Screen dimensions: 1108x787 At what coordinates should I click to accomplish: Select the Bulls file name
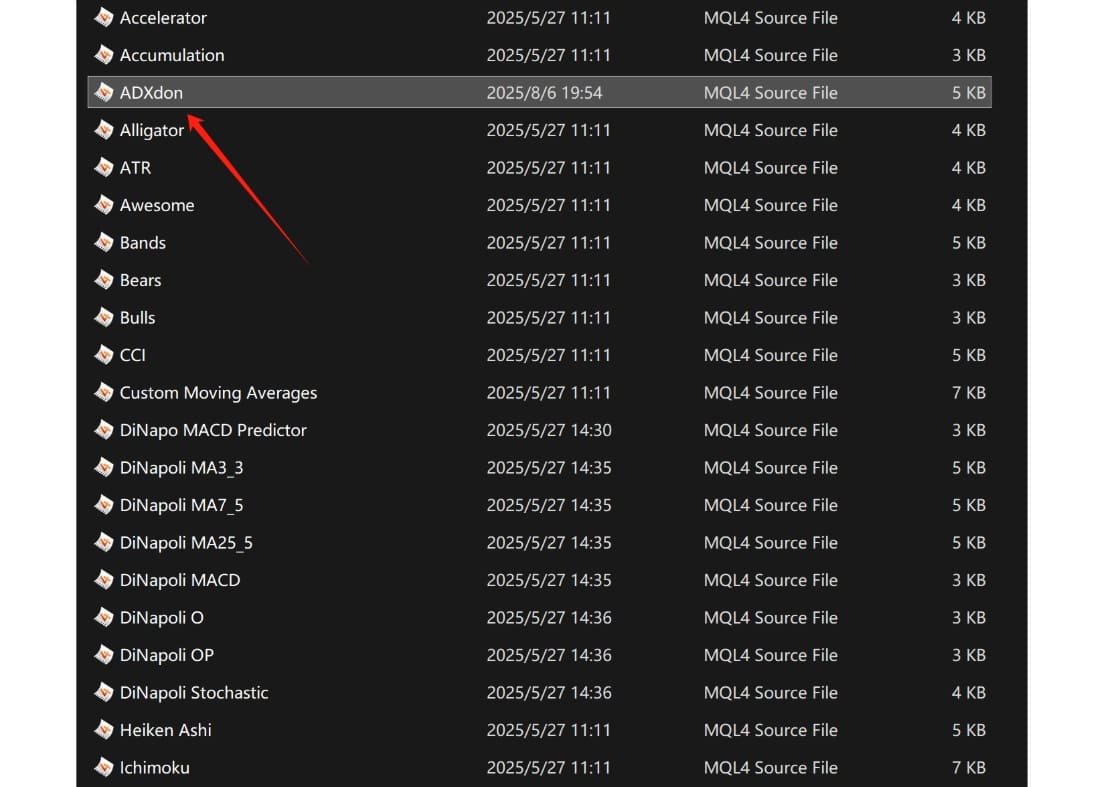(137, 317)
